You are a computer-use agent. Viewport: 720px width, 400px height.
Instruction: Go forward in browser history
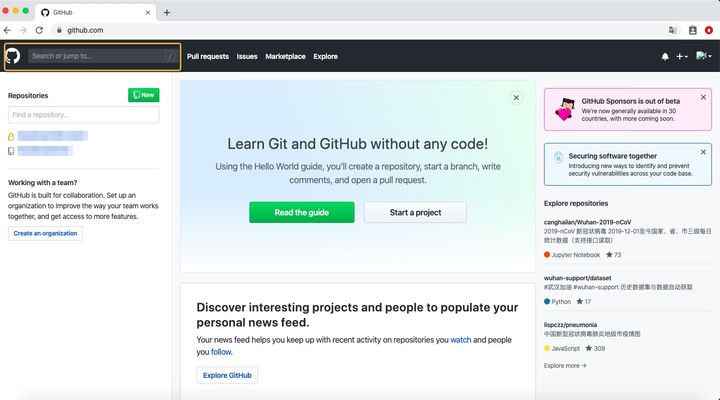[23, 30]
